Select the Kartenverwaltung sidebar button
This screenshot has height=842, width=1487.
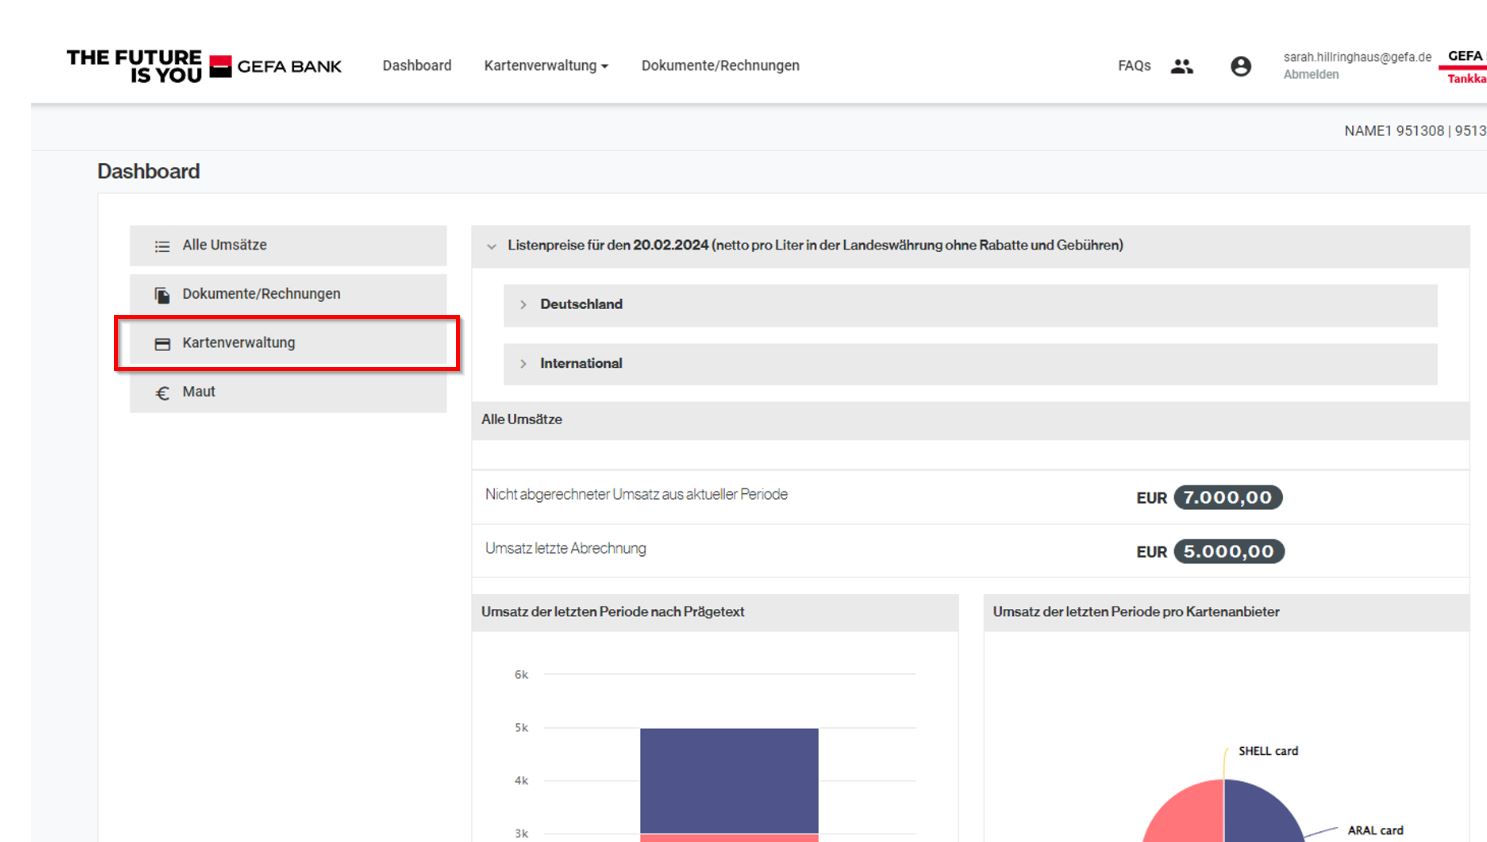[x=288, y=343]
